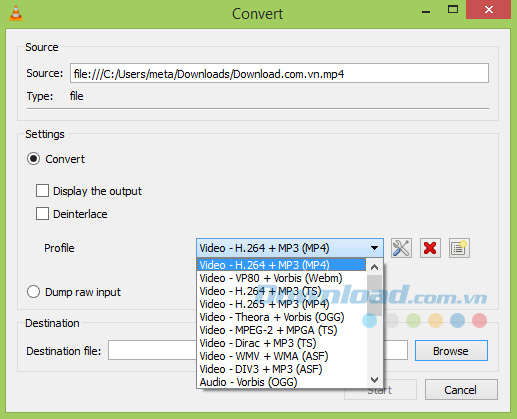Select the Dump raw input option
Image resolution: width=517 pixels, height=419 pixels.
point(33,292)
